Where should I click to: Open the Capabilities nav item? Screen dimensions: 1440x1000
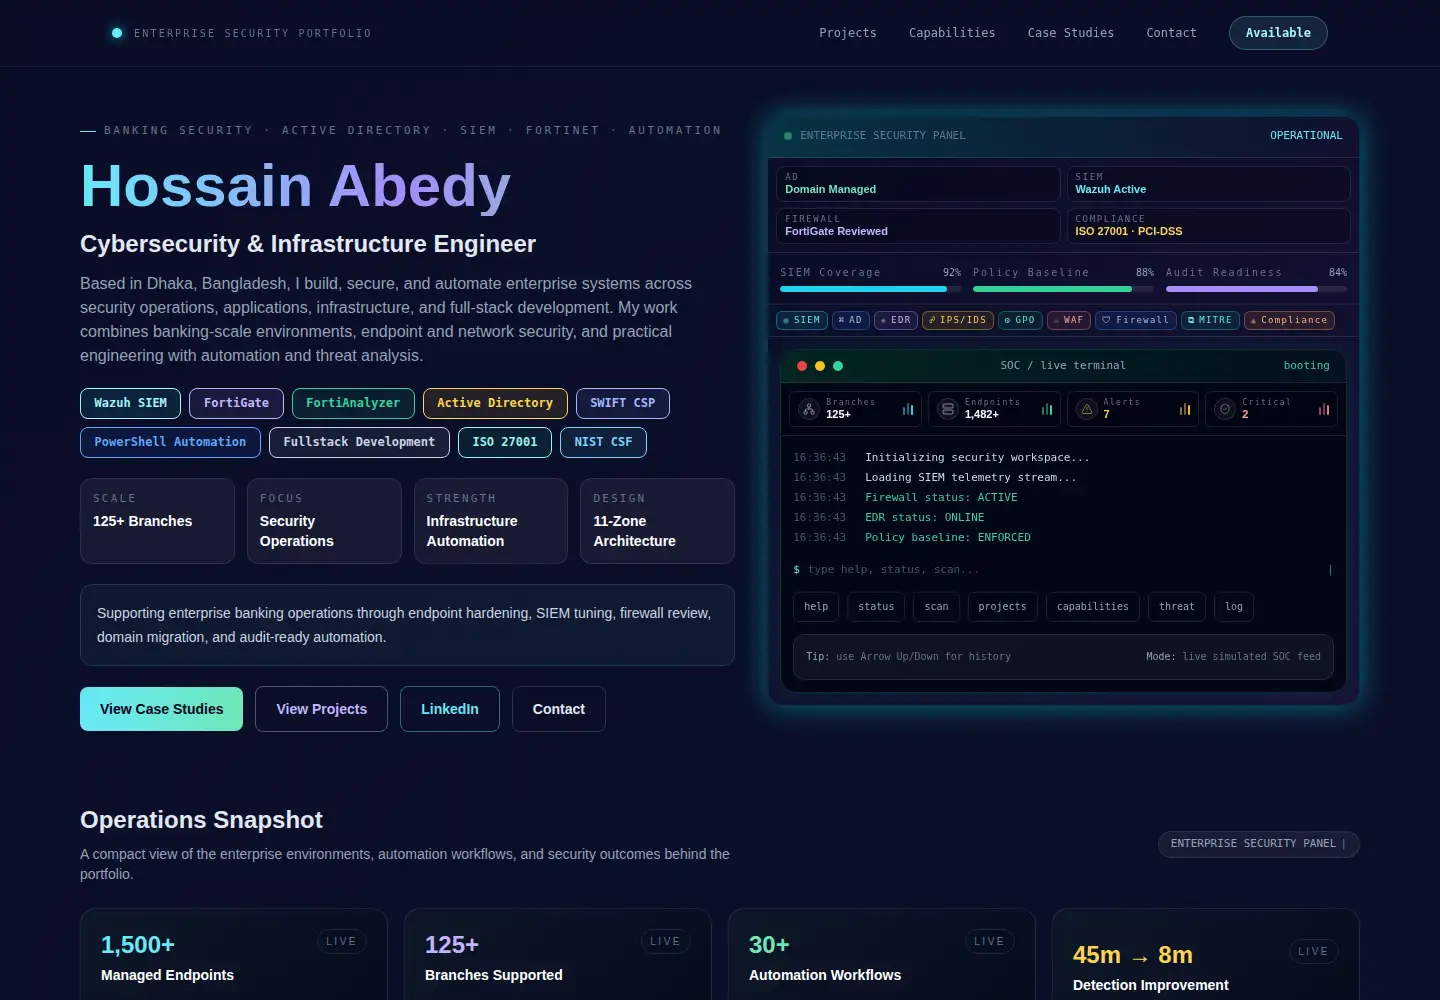952,33
